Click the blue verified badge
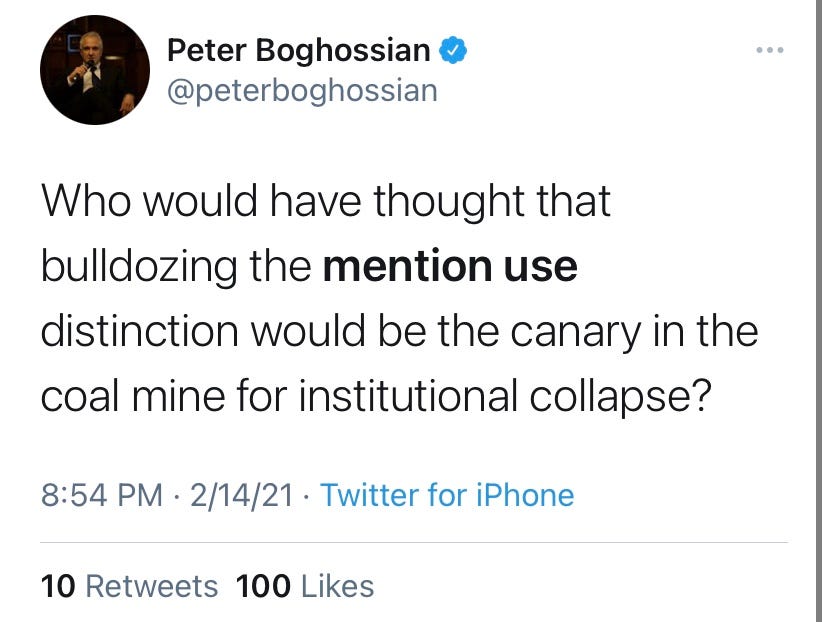Screen dimensions: 828x622 [x=453, y=50]
